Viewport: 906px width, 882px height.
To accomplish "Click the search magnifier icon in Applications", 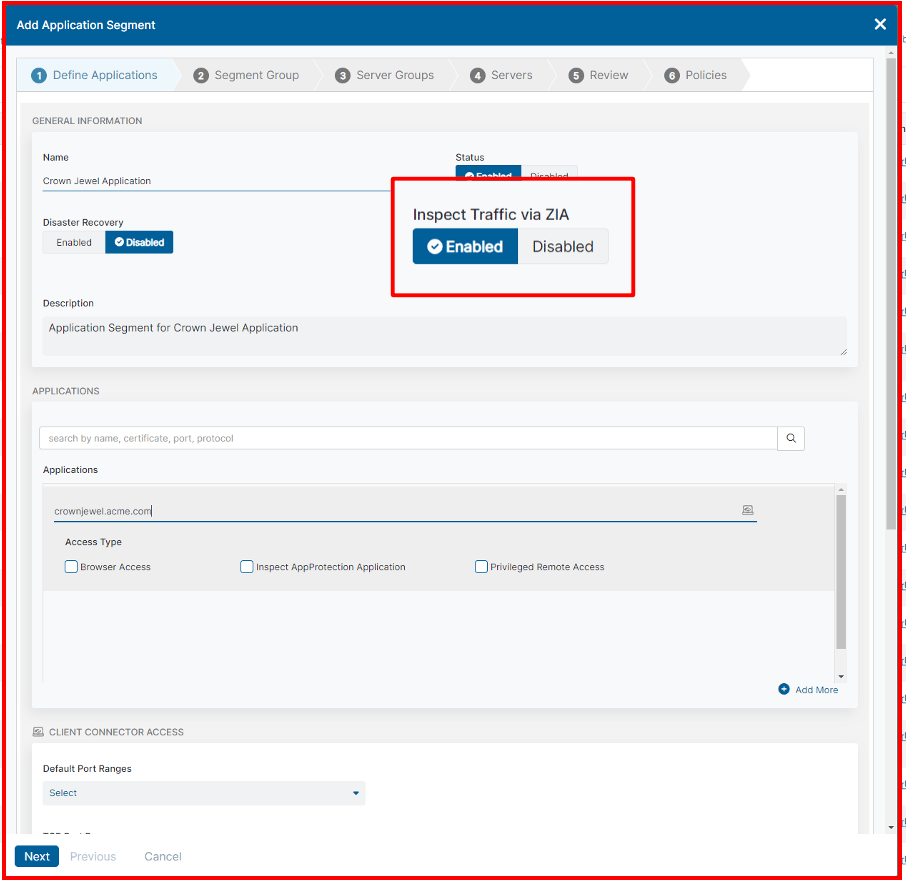I will click(x=790, y=438).
